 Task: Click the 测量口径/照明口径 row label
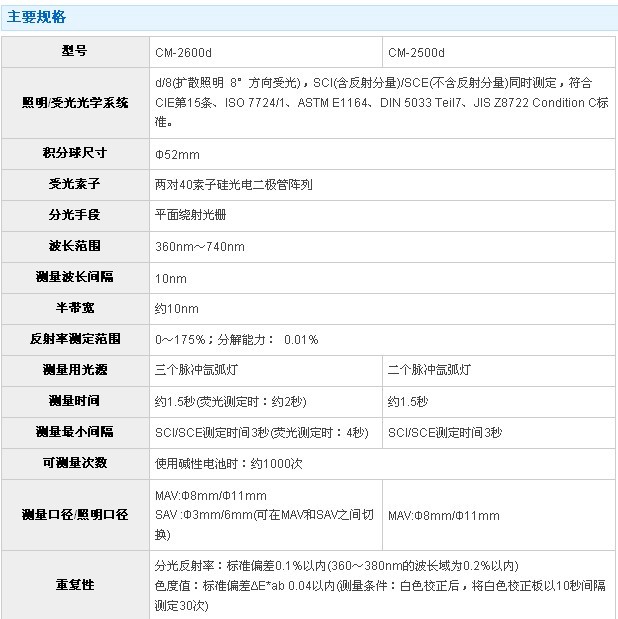pos(75,514)
